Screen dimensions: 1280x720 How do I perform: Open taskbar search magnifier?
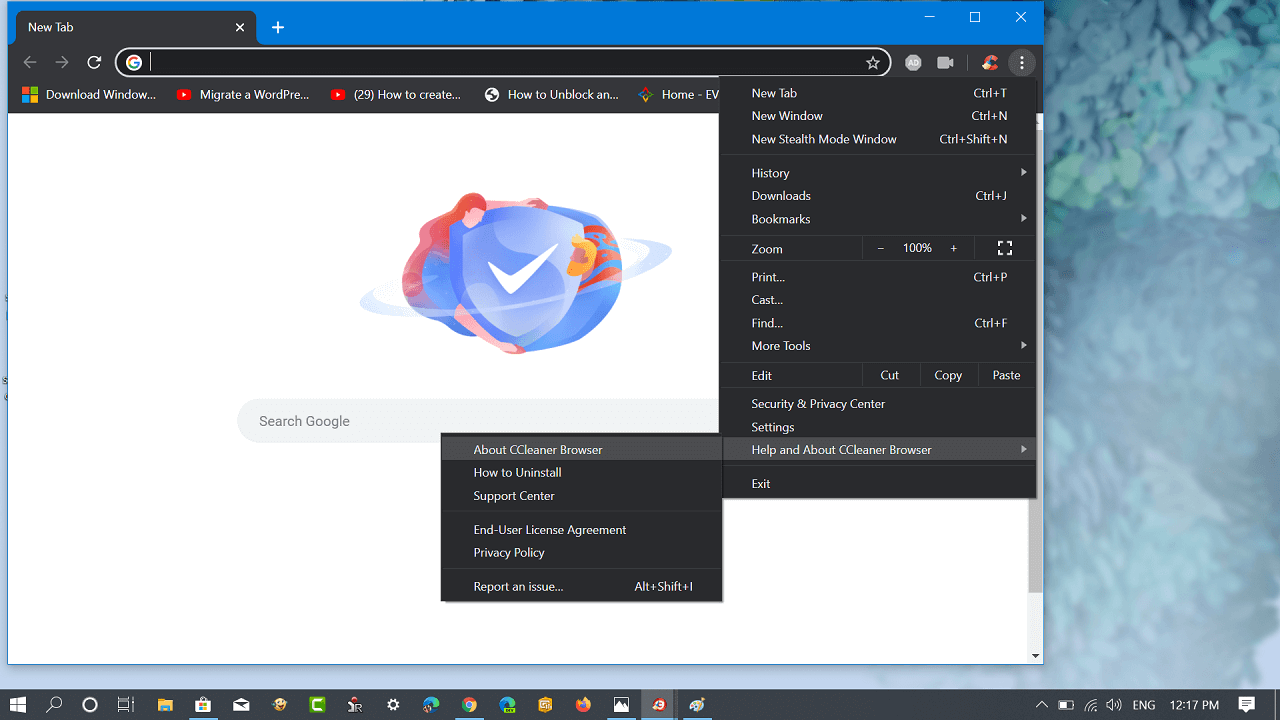click(54, 705)
